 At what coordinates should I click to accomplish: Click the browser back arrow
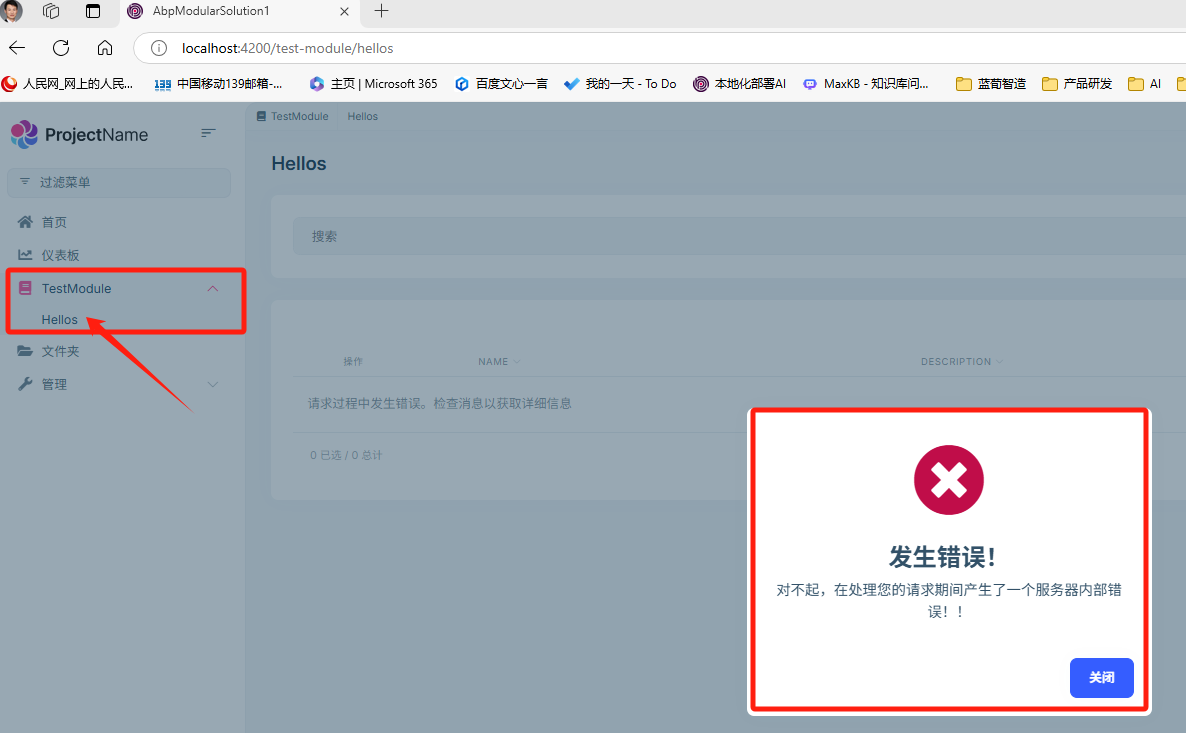pyautogui.click(x=17, y=48)
